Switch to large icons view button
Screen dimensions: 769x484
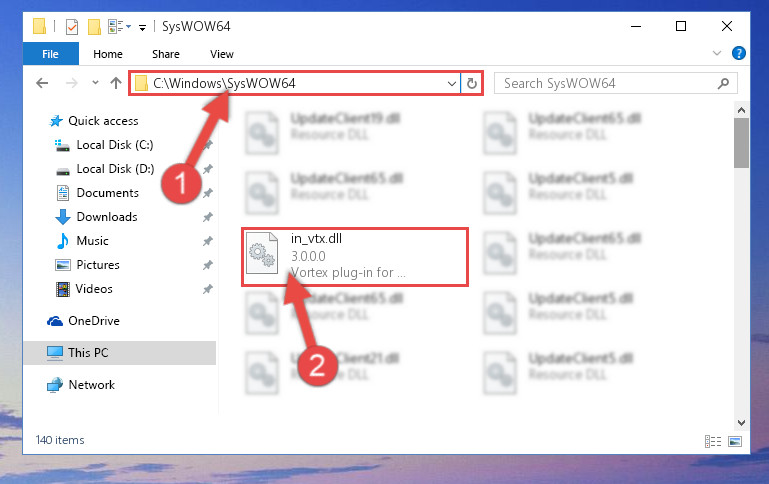[735, 441]
